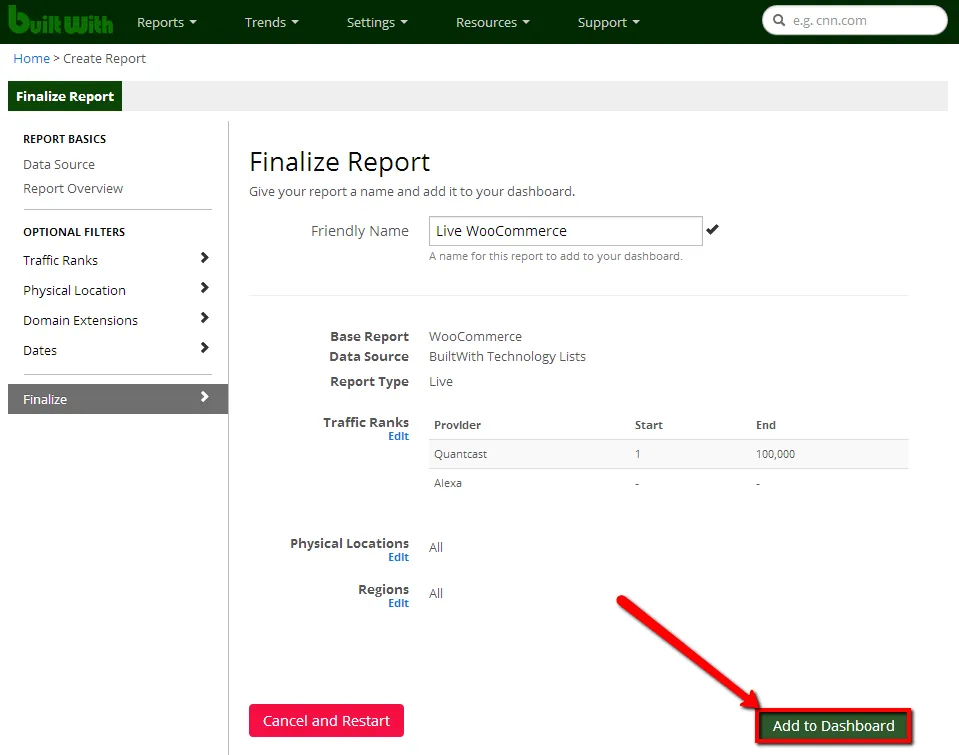959x755 pixels.
Task: Click the checkmark beside Friendly Name
Action: (x=712, y=230)
